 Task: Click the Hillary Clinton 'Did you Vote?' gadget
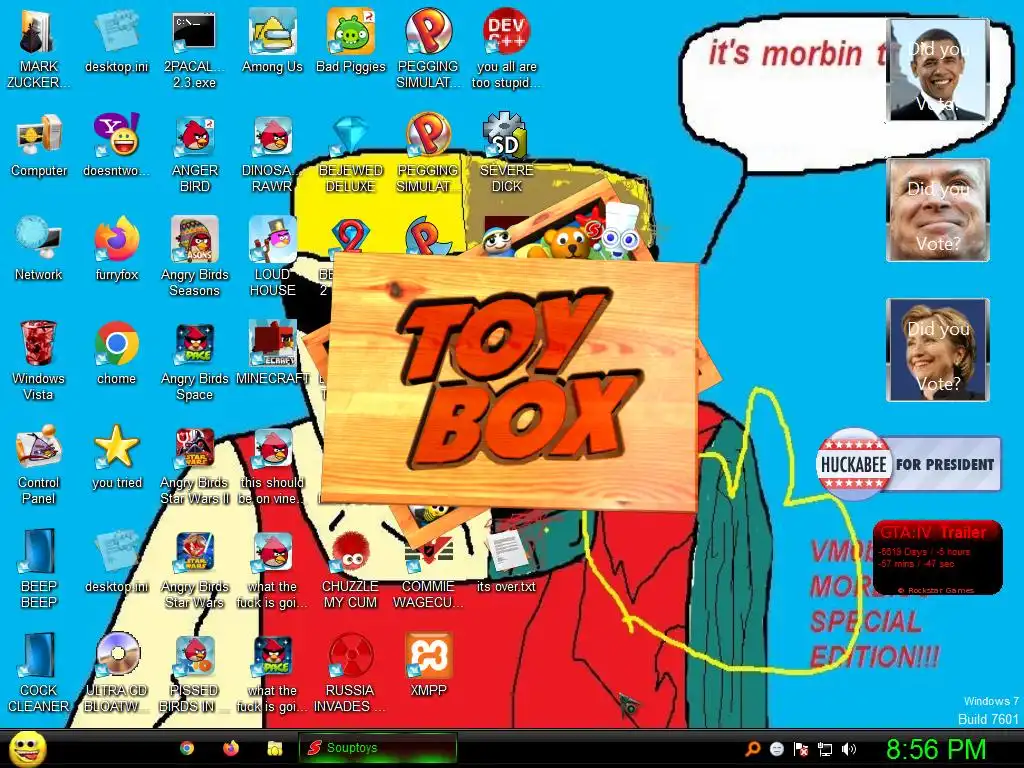(938, 349)
